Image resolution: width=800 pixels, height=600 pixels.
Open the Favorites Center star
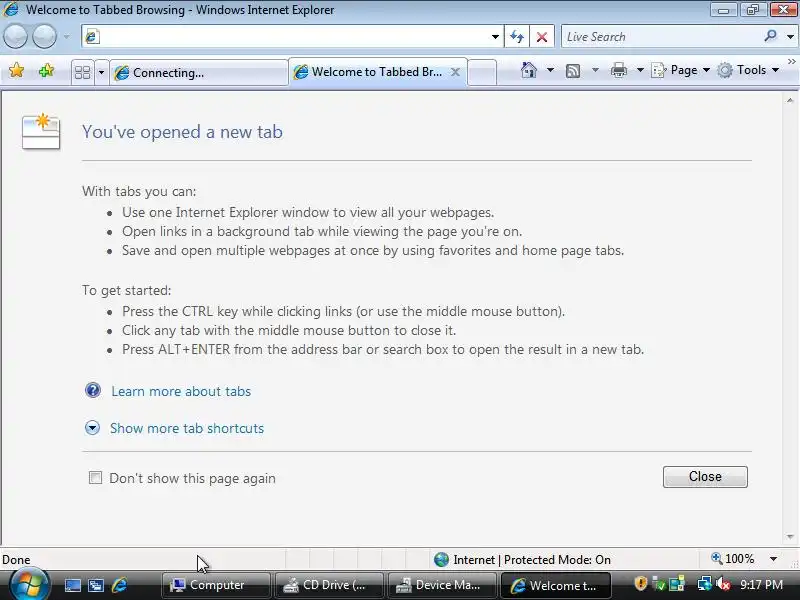[17, 70]
